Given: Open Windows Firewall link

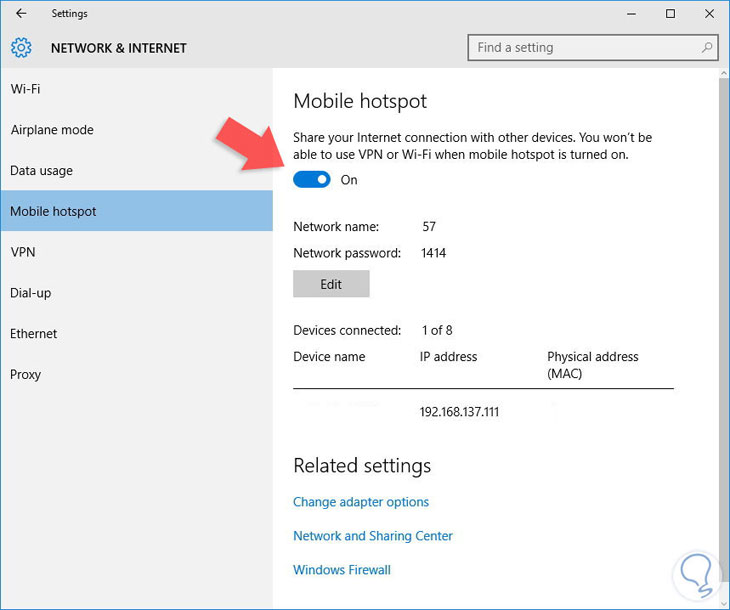Looking at the screenshot, I should tap(342, 570).
